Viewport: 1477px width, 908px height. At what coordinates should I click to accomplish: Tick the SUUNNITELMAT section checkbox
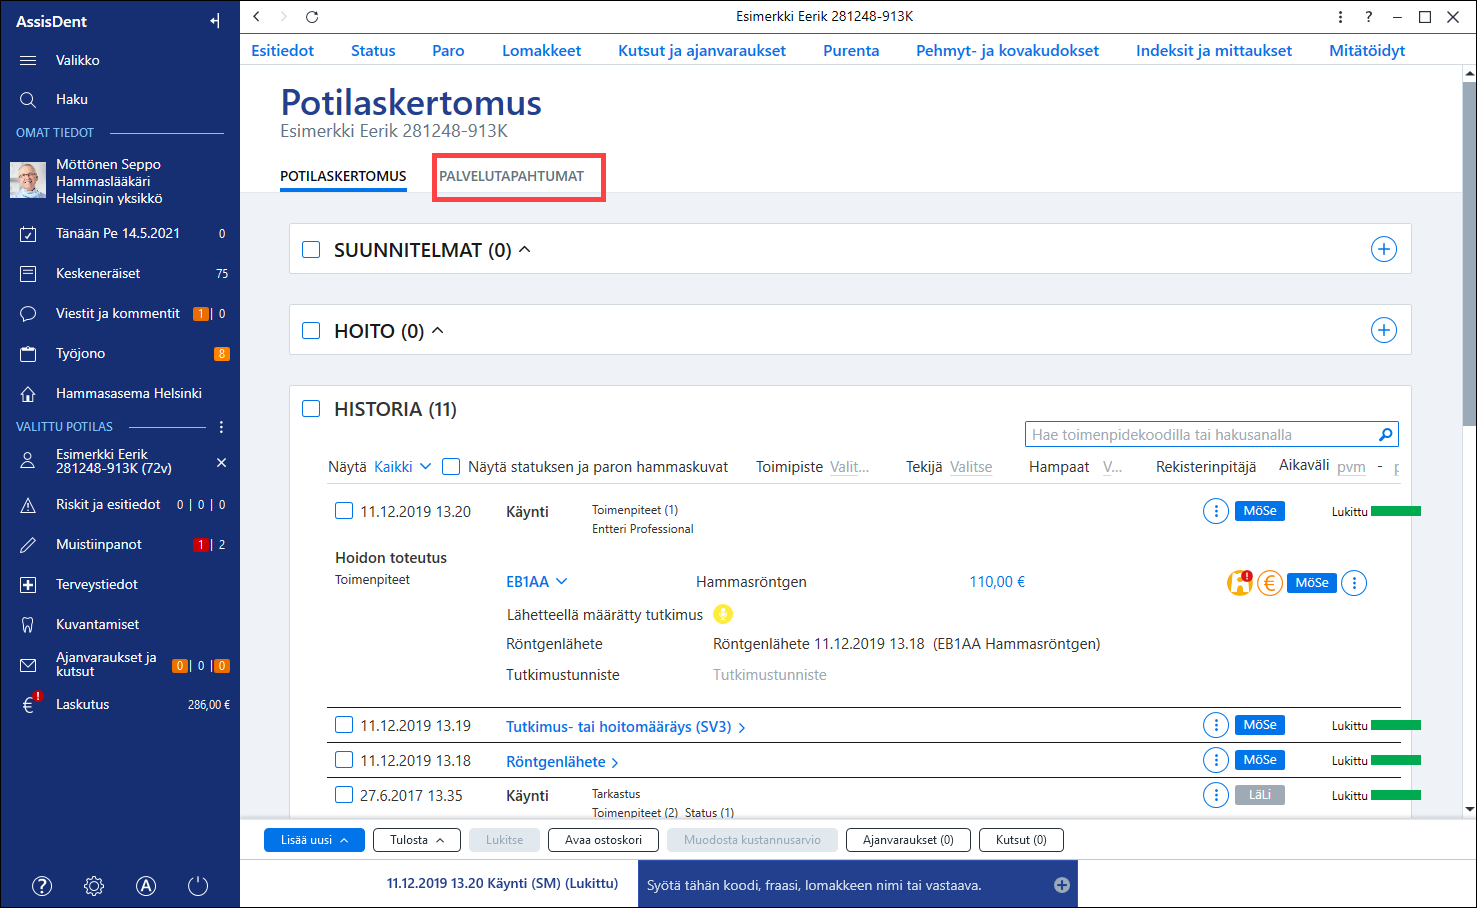coord(311,249)
